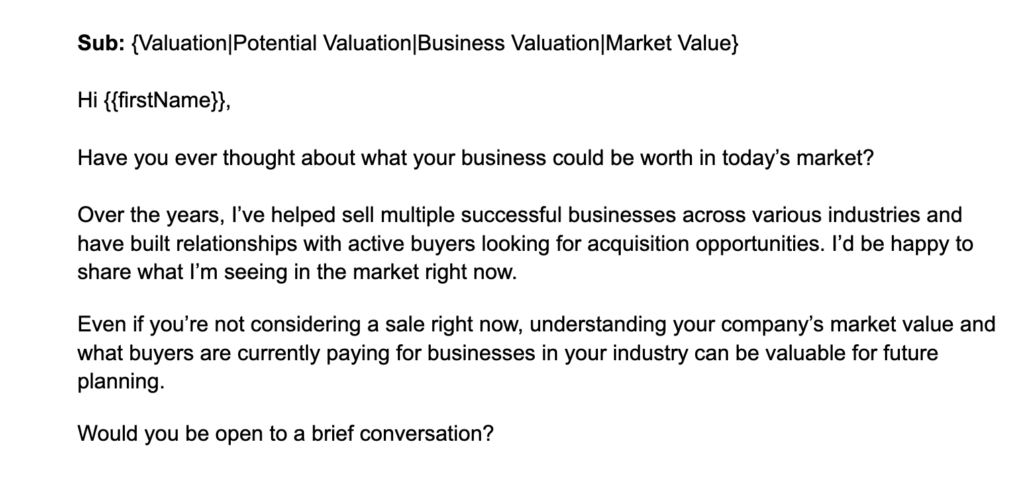Click the phrase future planning's last word planning.

point(121,382)
